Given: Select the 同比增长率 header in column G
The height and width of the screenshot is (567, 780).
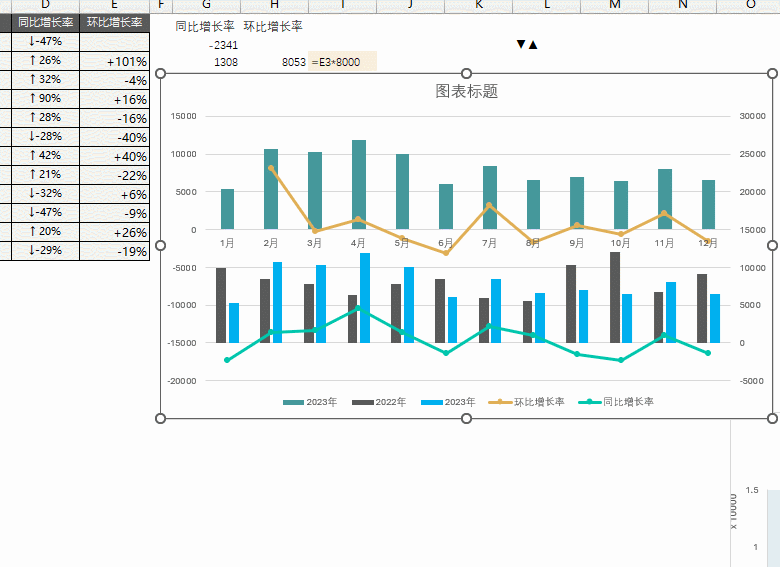Looking at the screenshot, I should 205,26.
